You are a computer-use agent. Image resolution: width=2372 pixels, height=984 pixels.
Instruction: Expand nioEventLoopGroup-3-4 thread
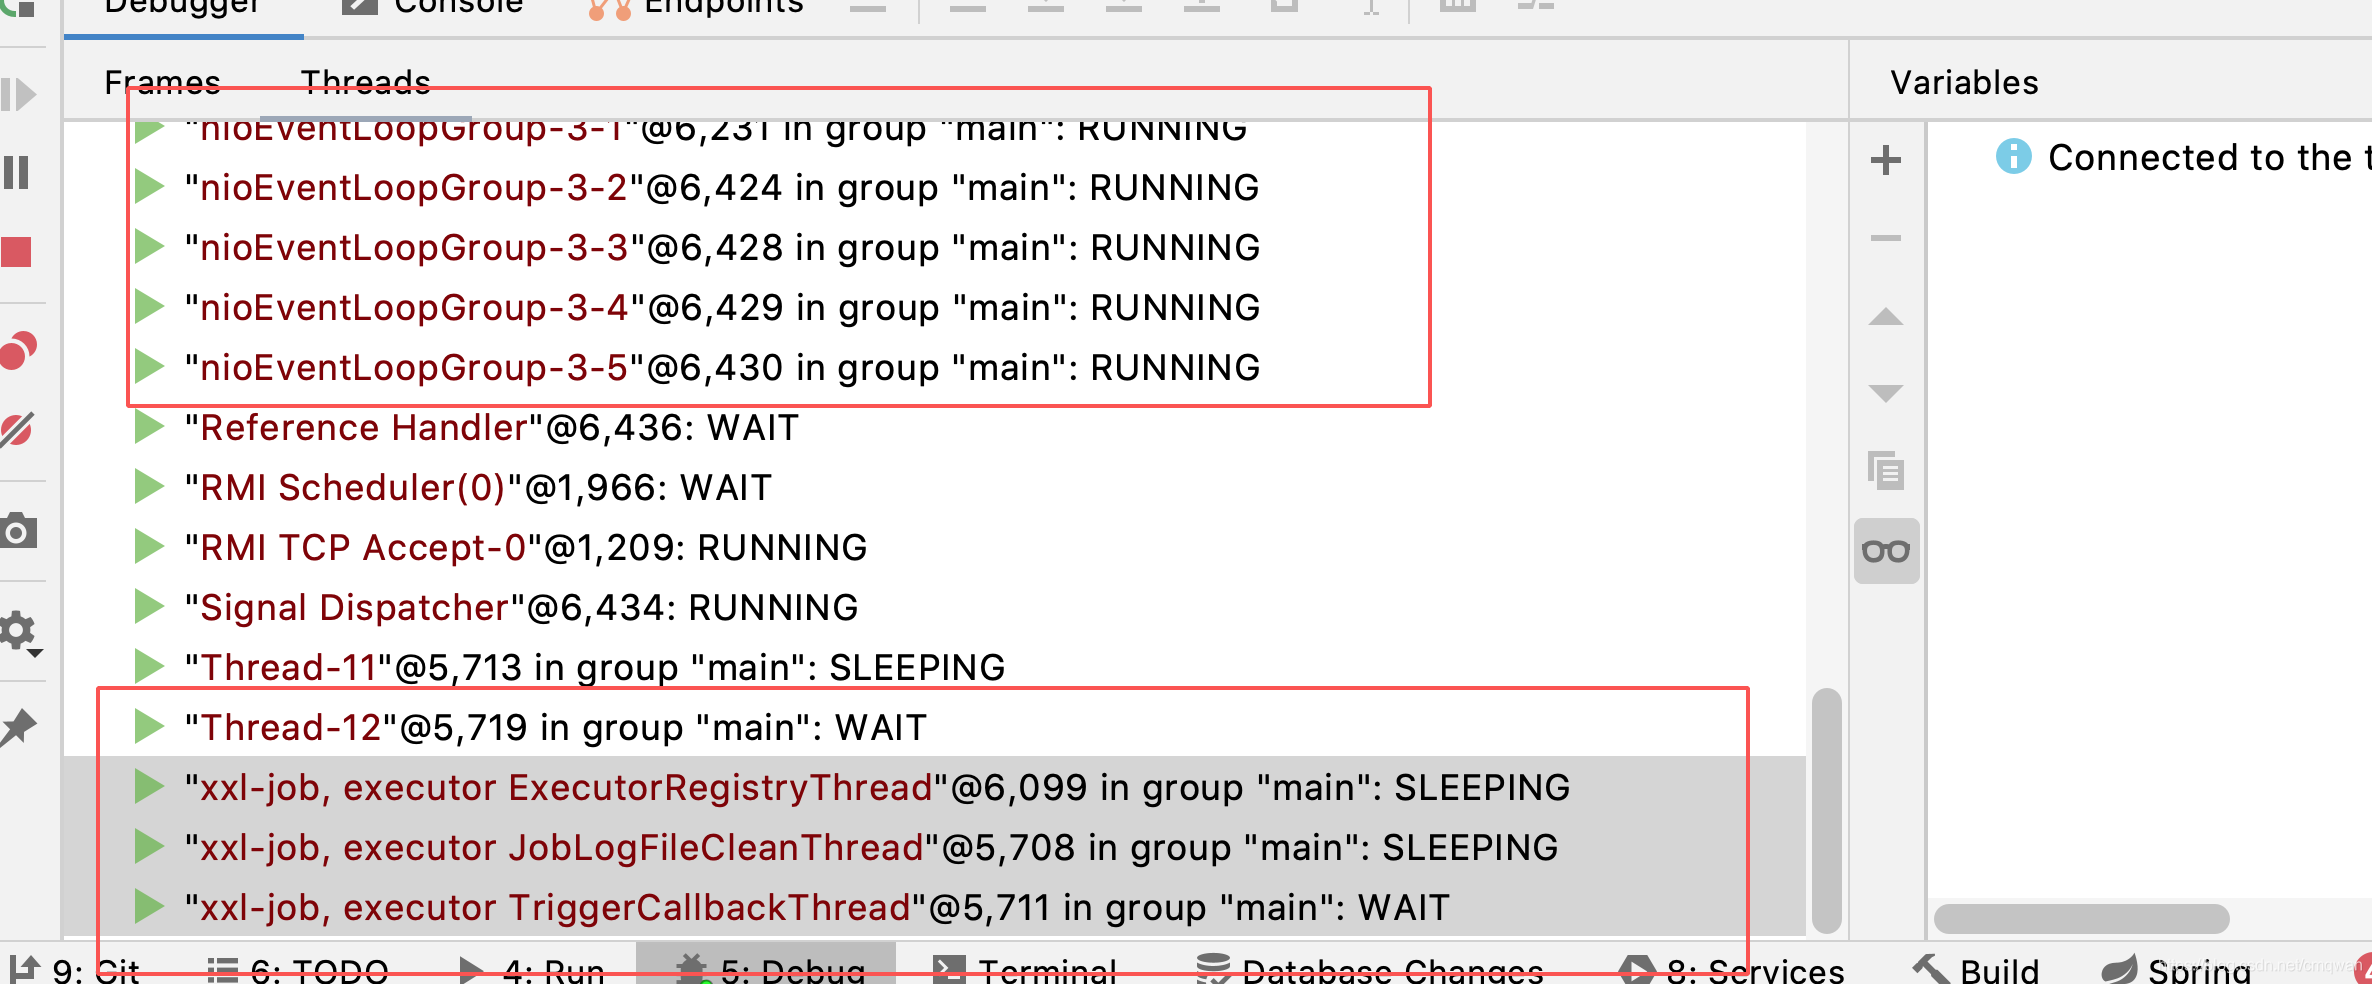pos(149,306)
